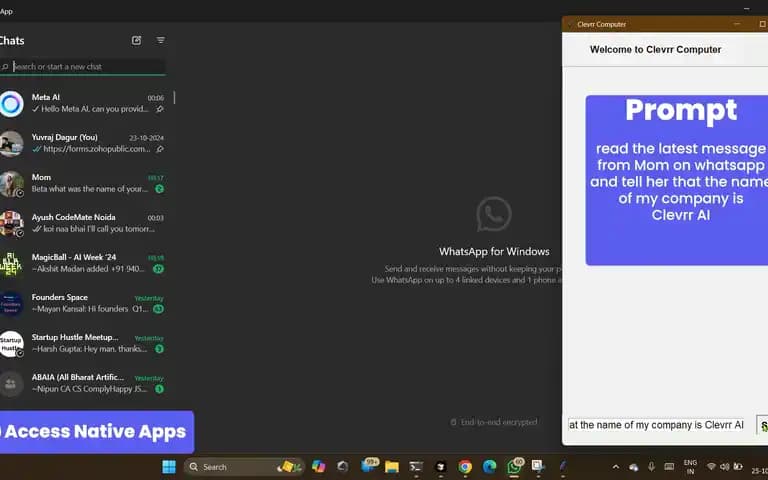Image resolution: width=768 pixels, height=480 pixels.
Task: Open the feather pen app in taskbar
Action: (x=563, y=467)
